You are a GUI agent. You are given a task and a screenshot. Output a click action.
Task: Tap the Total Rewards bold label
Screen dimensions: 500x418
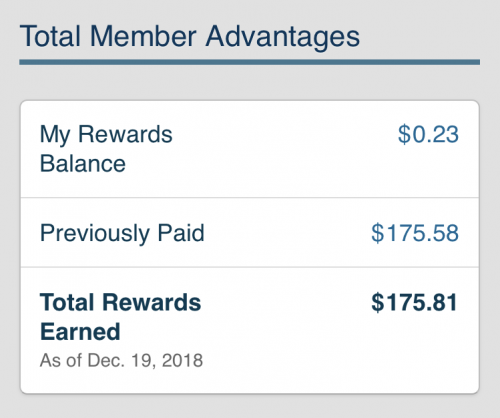point(120,302)
